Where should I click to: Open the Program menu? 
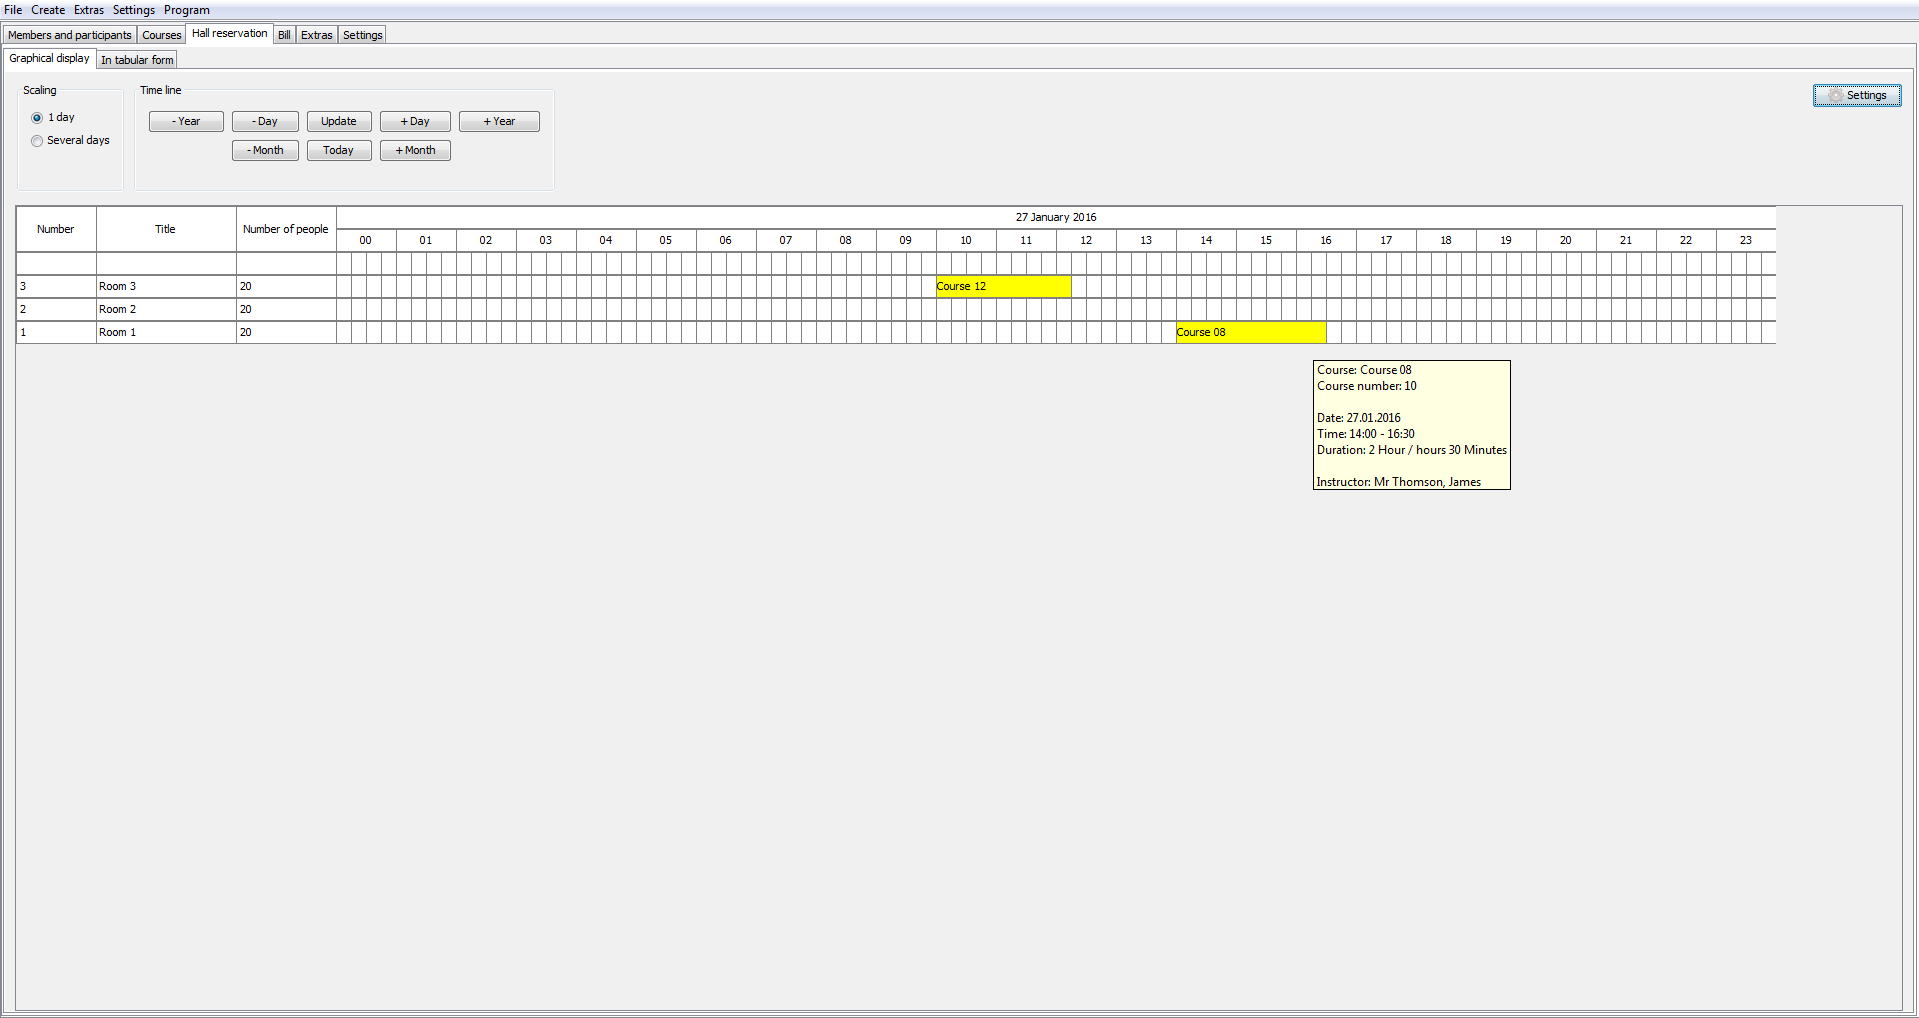[187, 10]
